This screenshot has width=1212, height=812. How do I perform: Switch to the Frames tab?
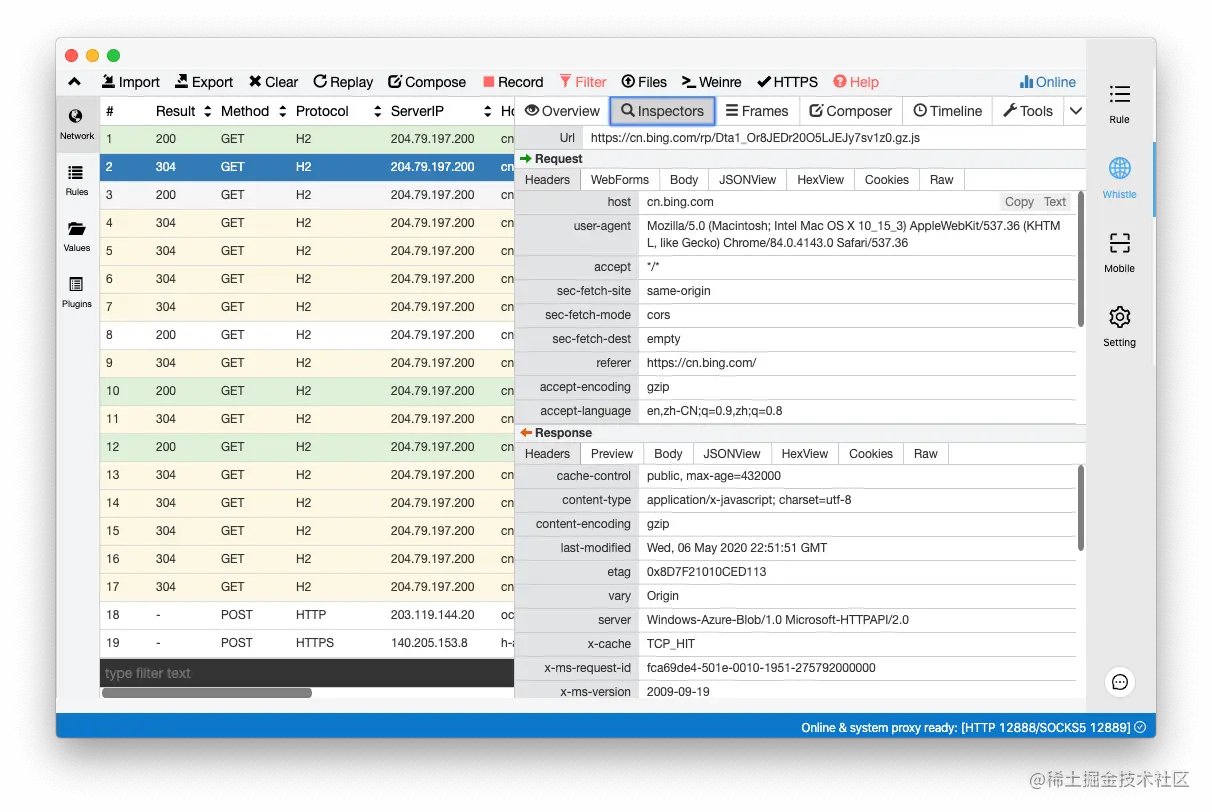point(757,111)
